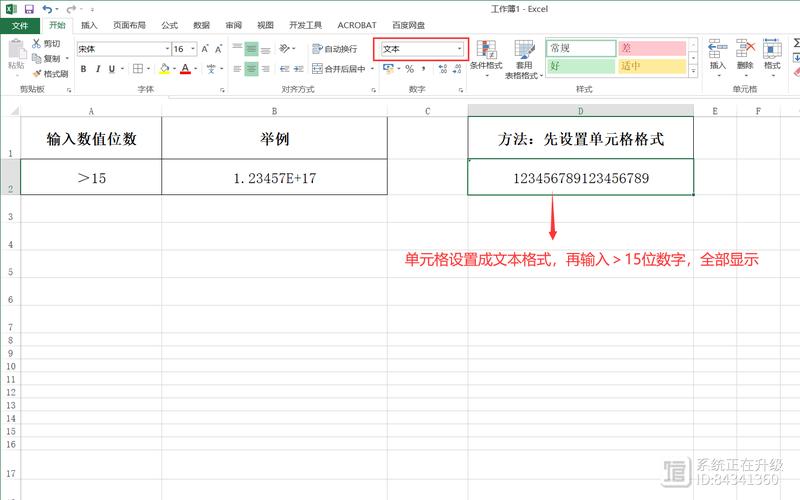Click the Copy icon

[37, 59]
